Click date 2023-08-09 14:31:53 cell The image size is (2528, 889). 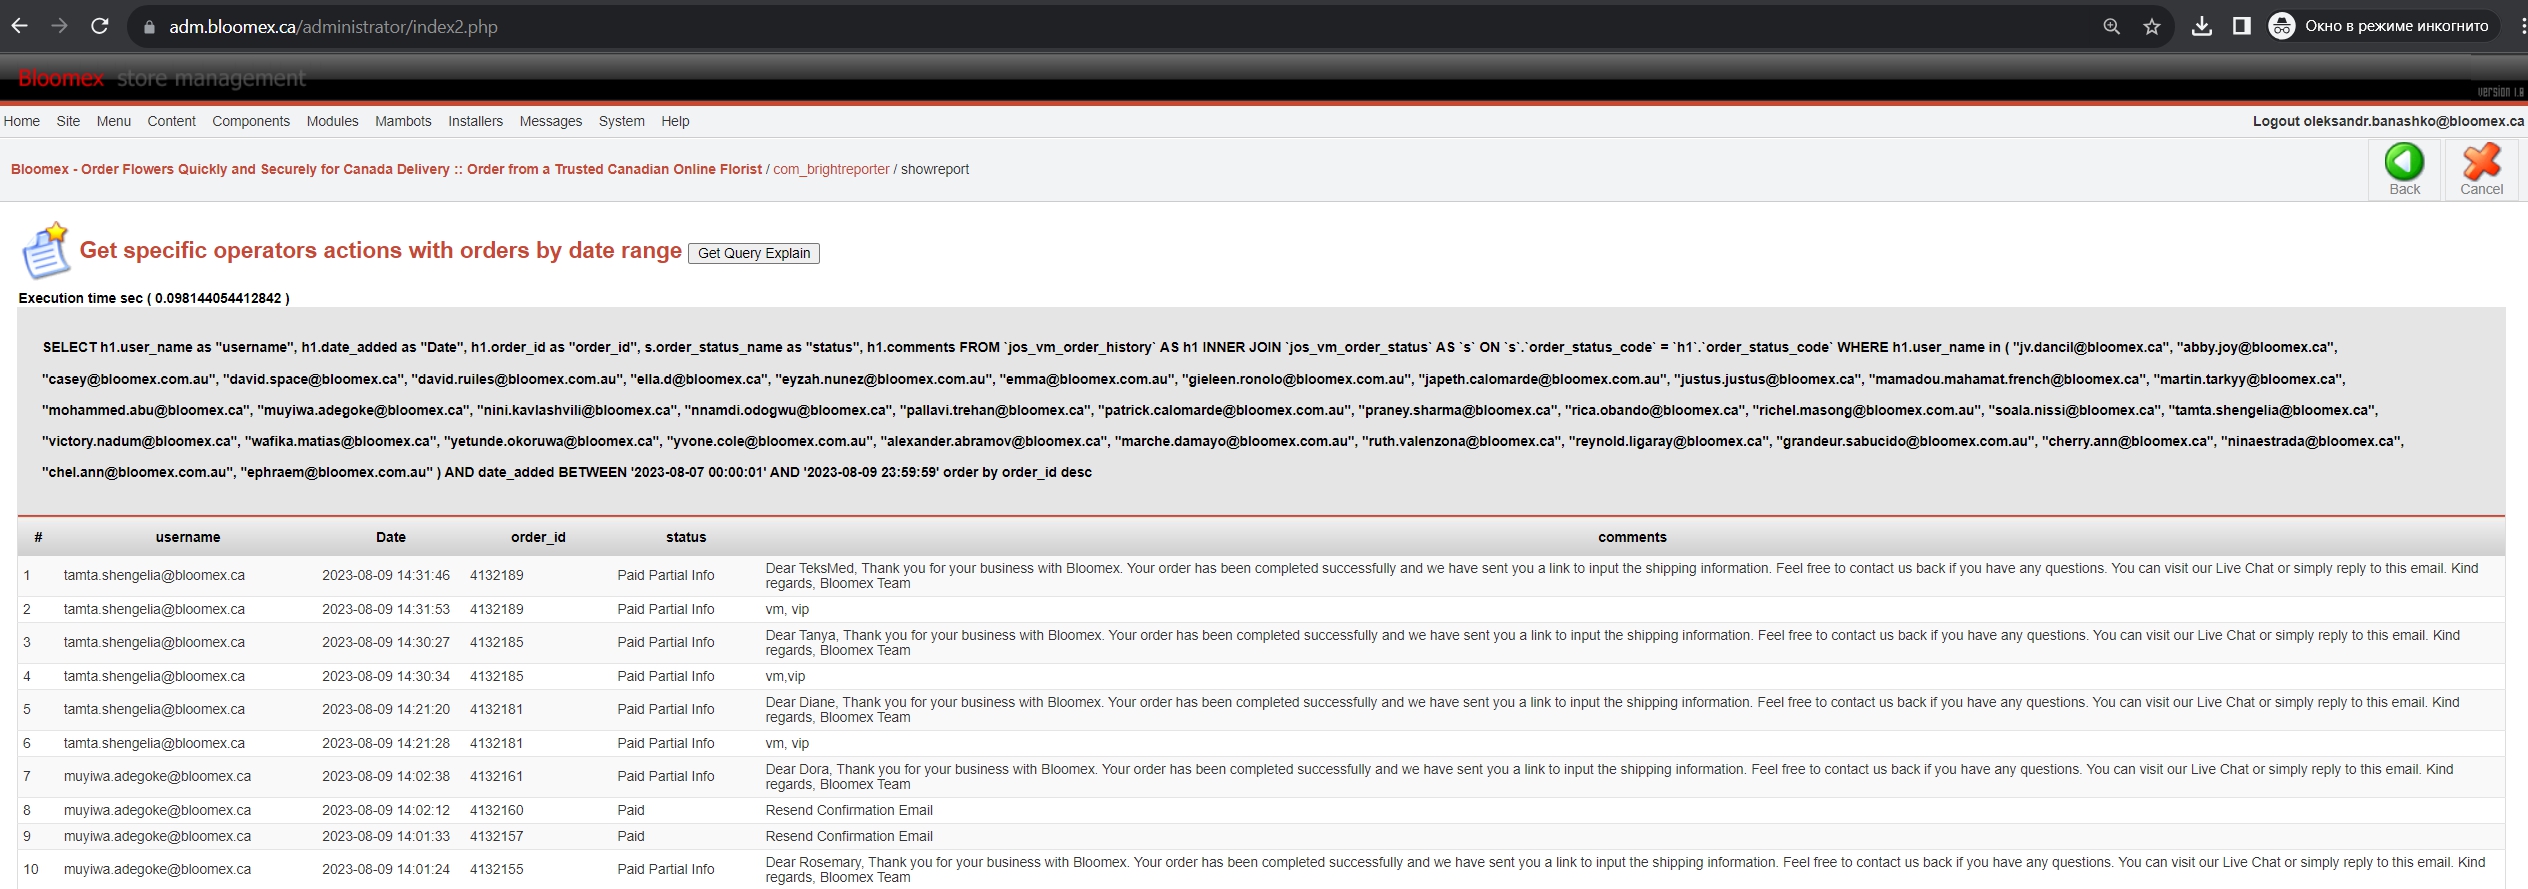coord(386,609)
